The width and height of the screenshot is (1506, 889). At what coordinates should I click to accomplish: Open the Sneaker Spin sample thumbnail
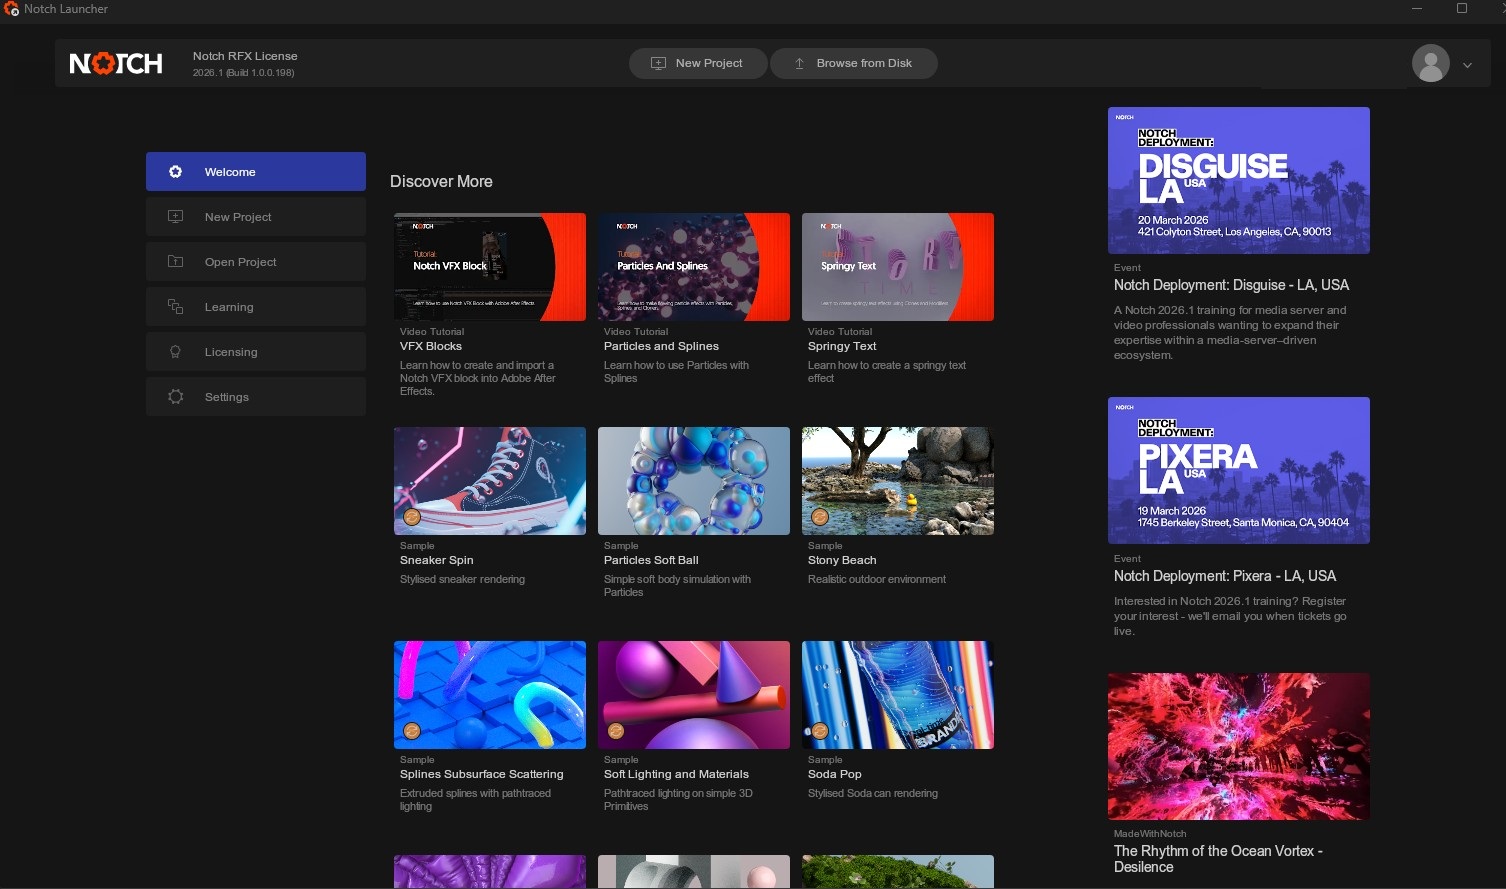click(x=489, y=481)
